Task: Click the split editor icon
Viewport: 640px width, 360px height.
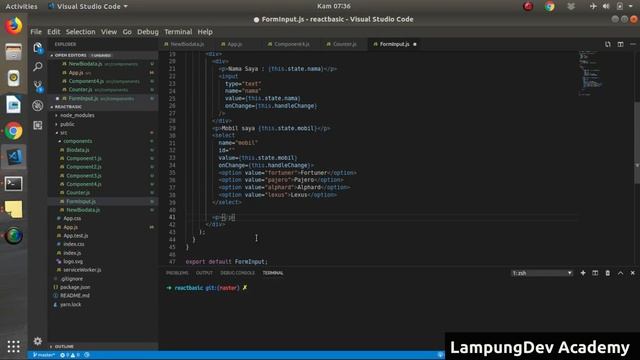Action: click(x=620, y=44)
